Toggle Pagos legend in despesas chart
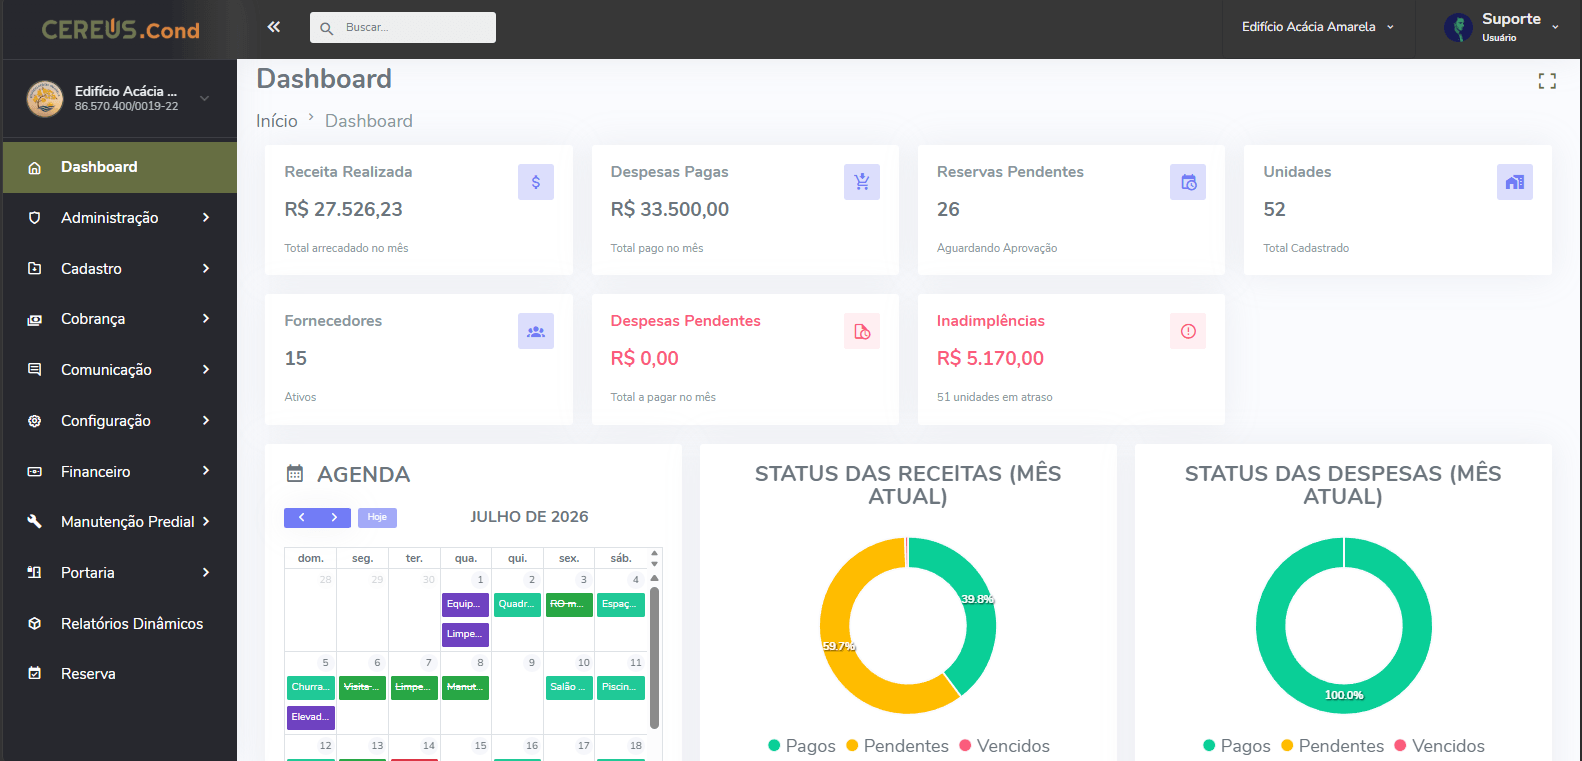The height and width of the screenshot is (761, 1582). point(1236,746)
